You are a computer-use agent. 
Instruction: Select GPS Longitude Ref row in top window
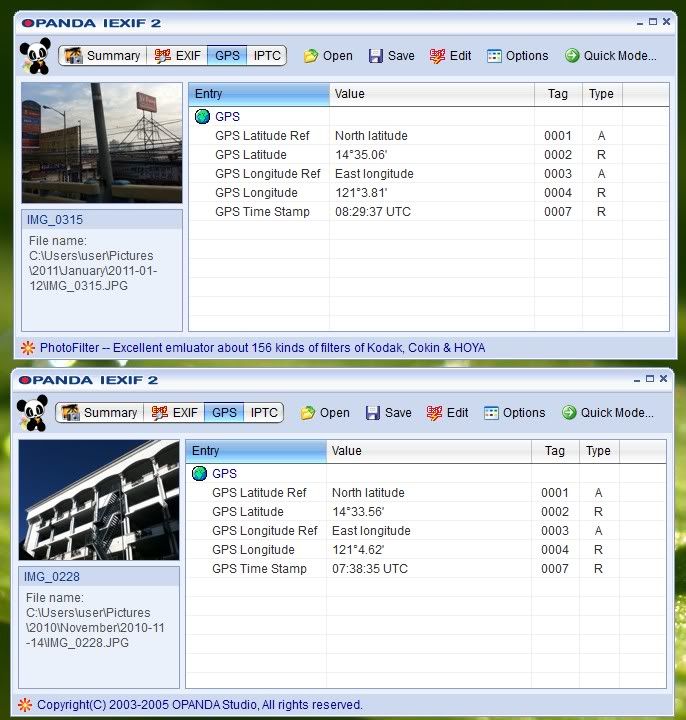click(x=429, y=174)
